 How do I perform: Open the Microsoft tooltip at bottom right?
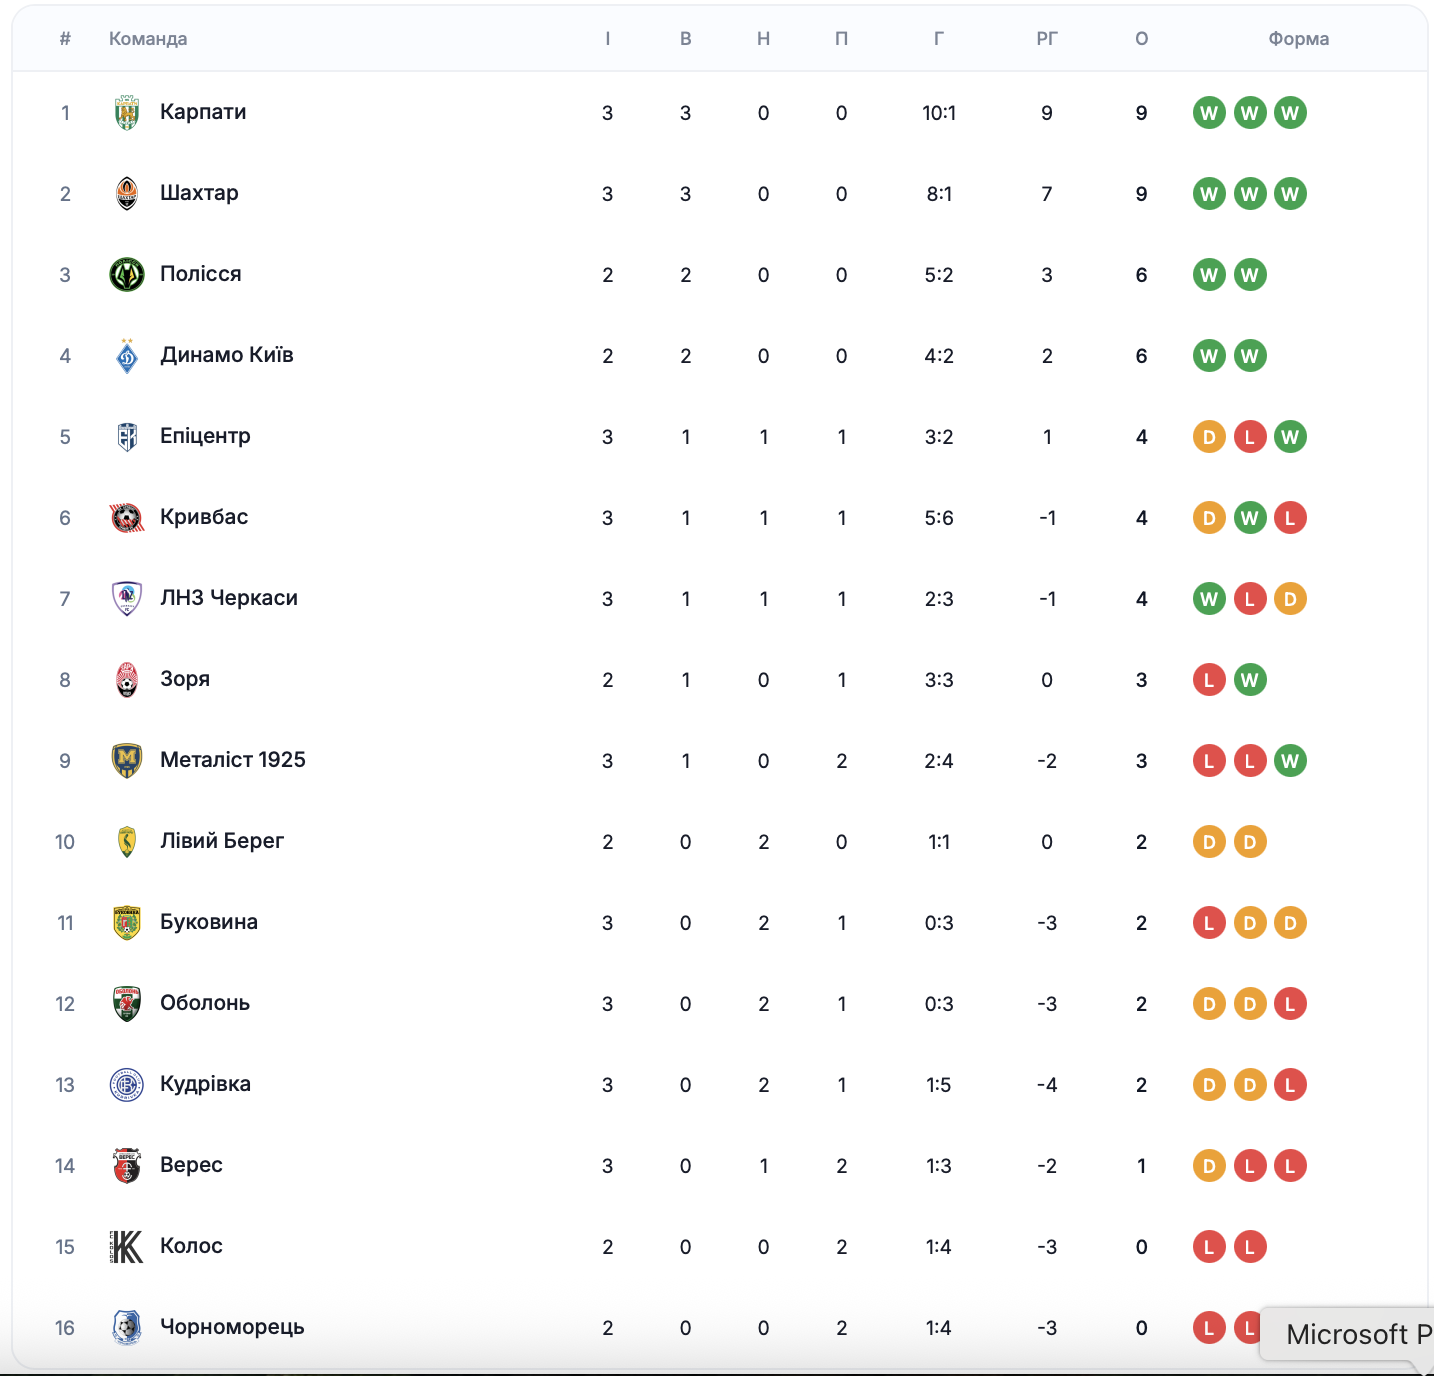coord(1347,1334)
